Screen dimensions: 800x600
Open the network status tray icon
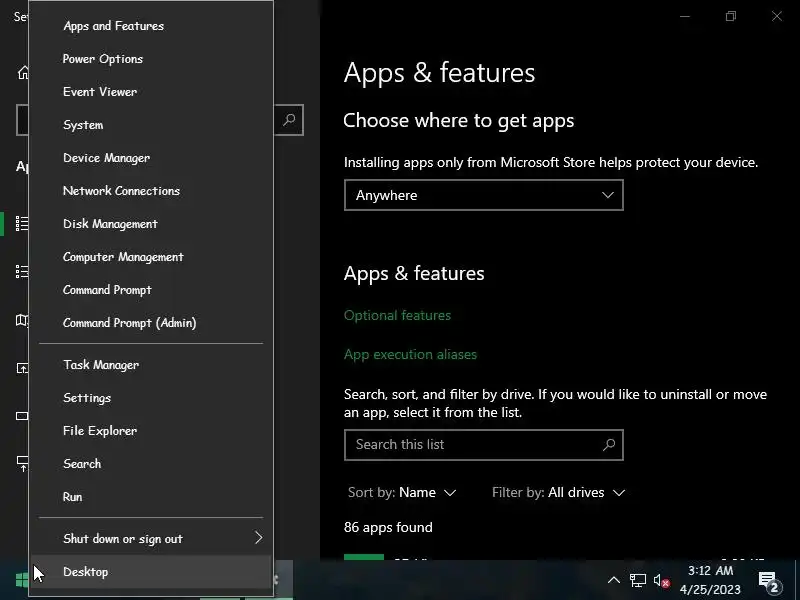637,580
